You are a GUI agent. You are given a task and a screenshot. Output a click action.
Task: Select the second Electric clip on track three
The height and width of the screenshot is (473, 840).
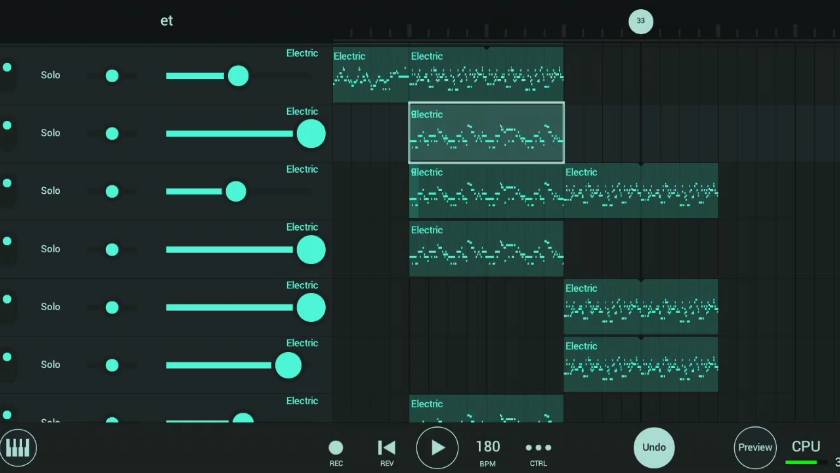(641, 191)
